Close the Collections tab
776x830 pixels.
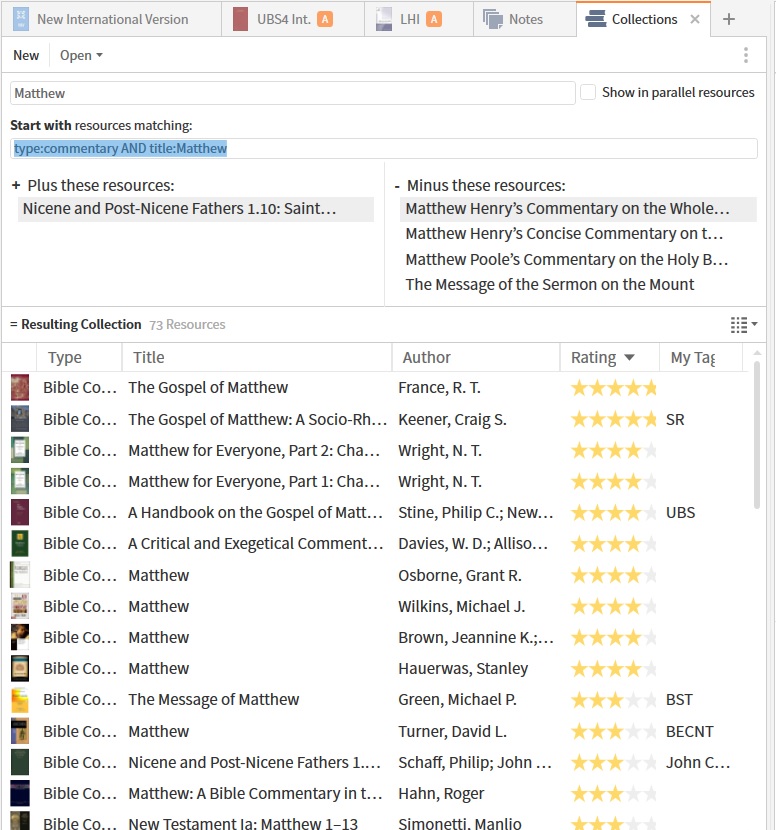coord(695,19)
